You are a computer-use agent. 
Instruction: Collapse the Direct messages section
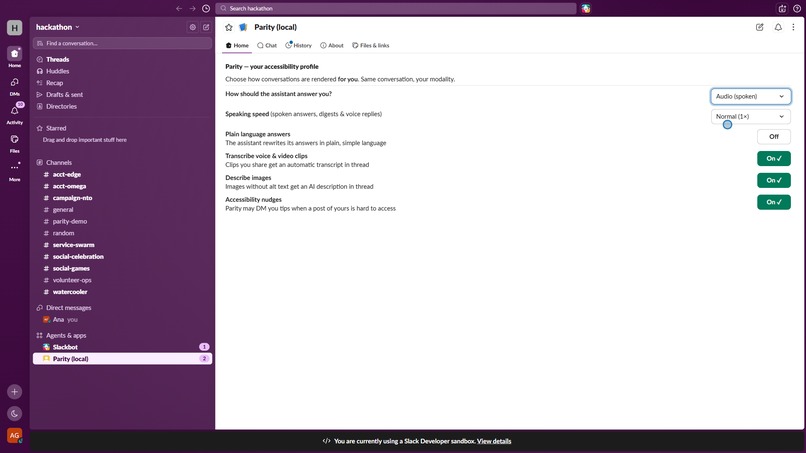pos(64,307)
